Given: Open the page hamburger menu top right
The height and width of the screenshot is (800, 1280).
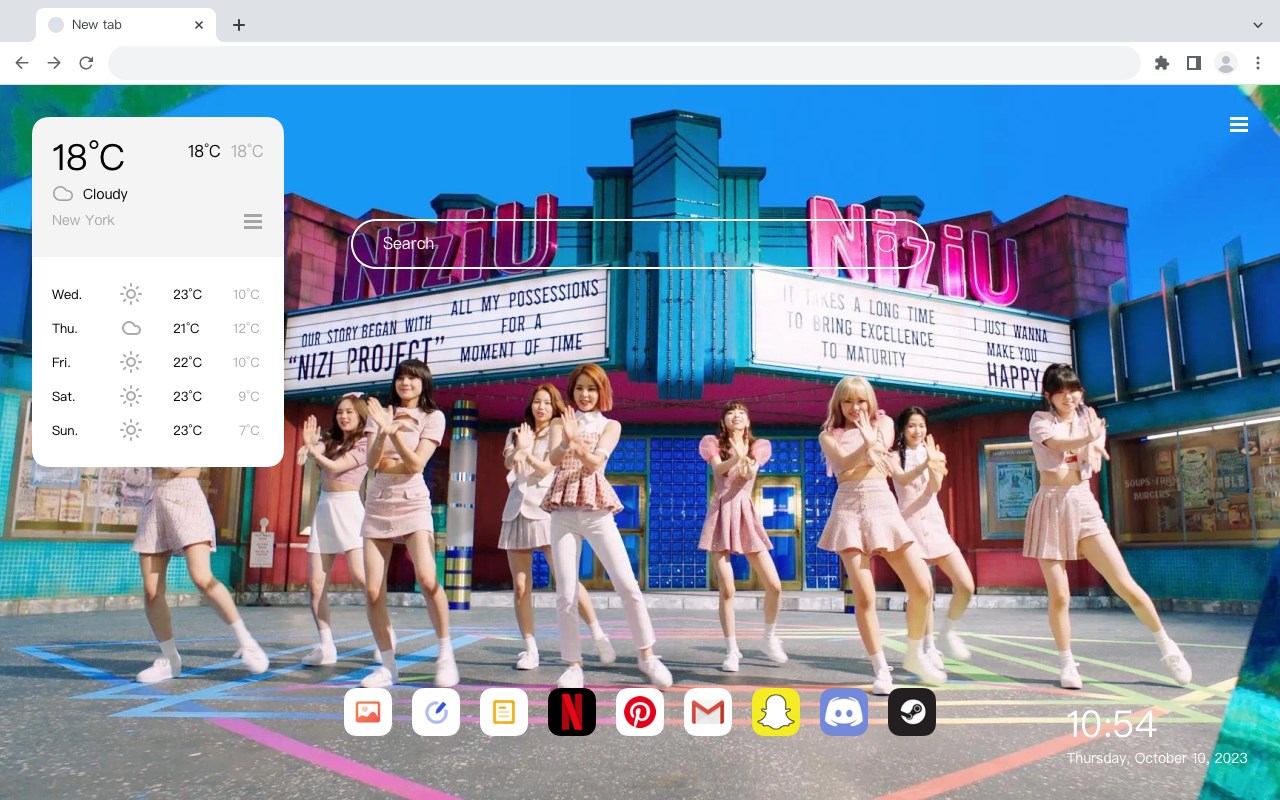Looking at the screenshot, I should tap(1239, 125).
